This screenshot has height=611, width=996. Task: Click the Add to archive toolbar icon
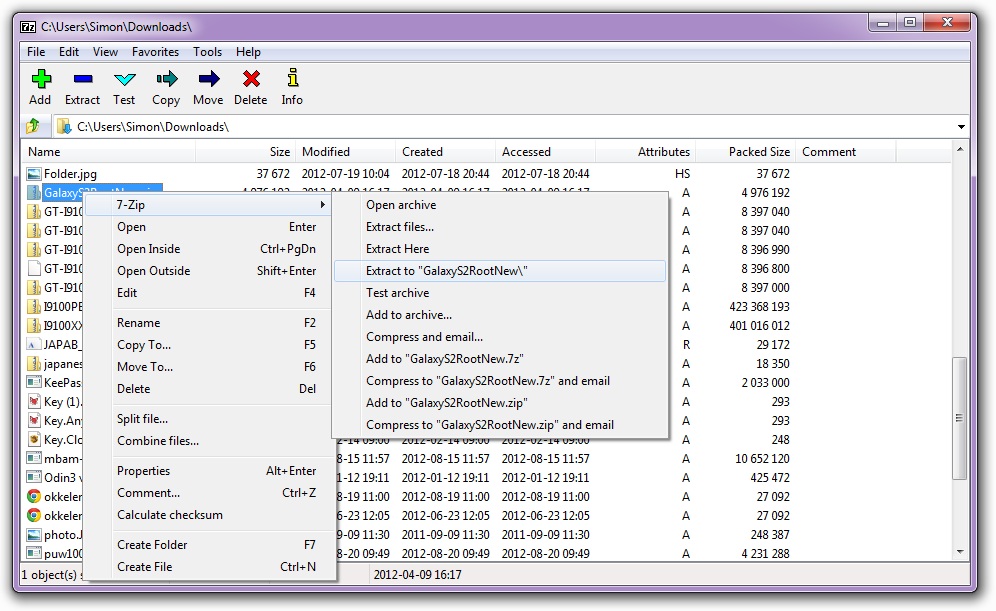click(x=39, y=84)
